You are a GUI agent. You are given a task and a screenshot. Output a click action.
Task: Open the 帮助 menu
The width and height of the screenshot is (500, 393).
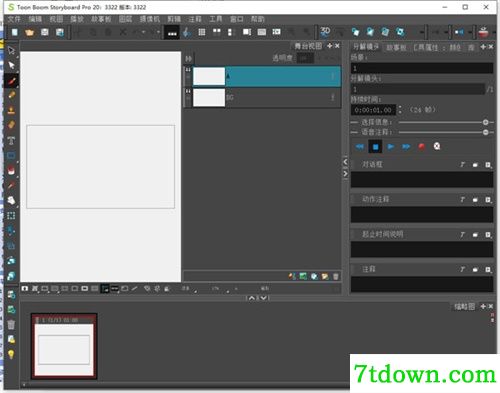257,19
